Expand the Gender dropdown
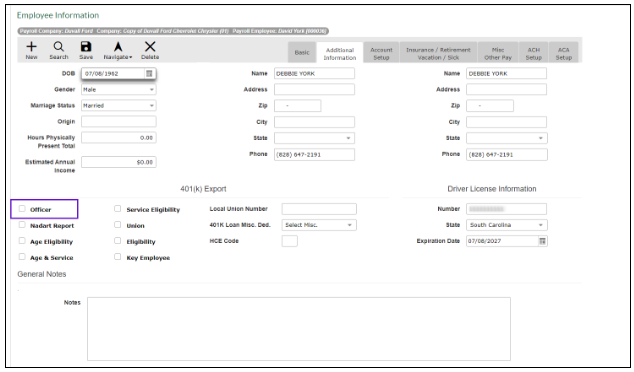The width and height of the screenshot is (634, 372). click(118, 89)
